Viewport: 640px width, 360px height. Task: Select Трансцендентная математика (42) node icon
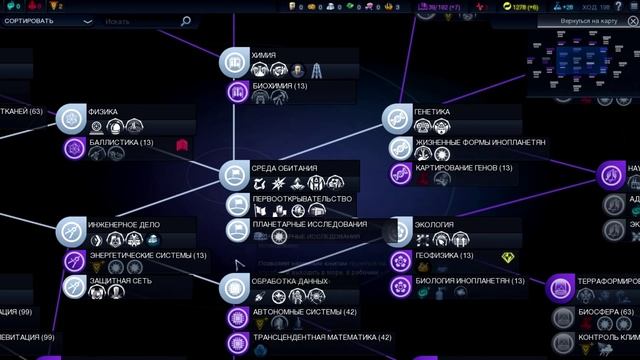coord(238,343)
